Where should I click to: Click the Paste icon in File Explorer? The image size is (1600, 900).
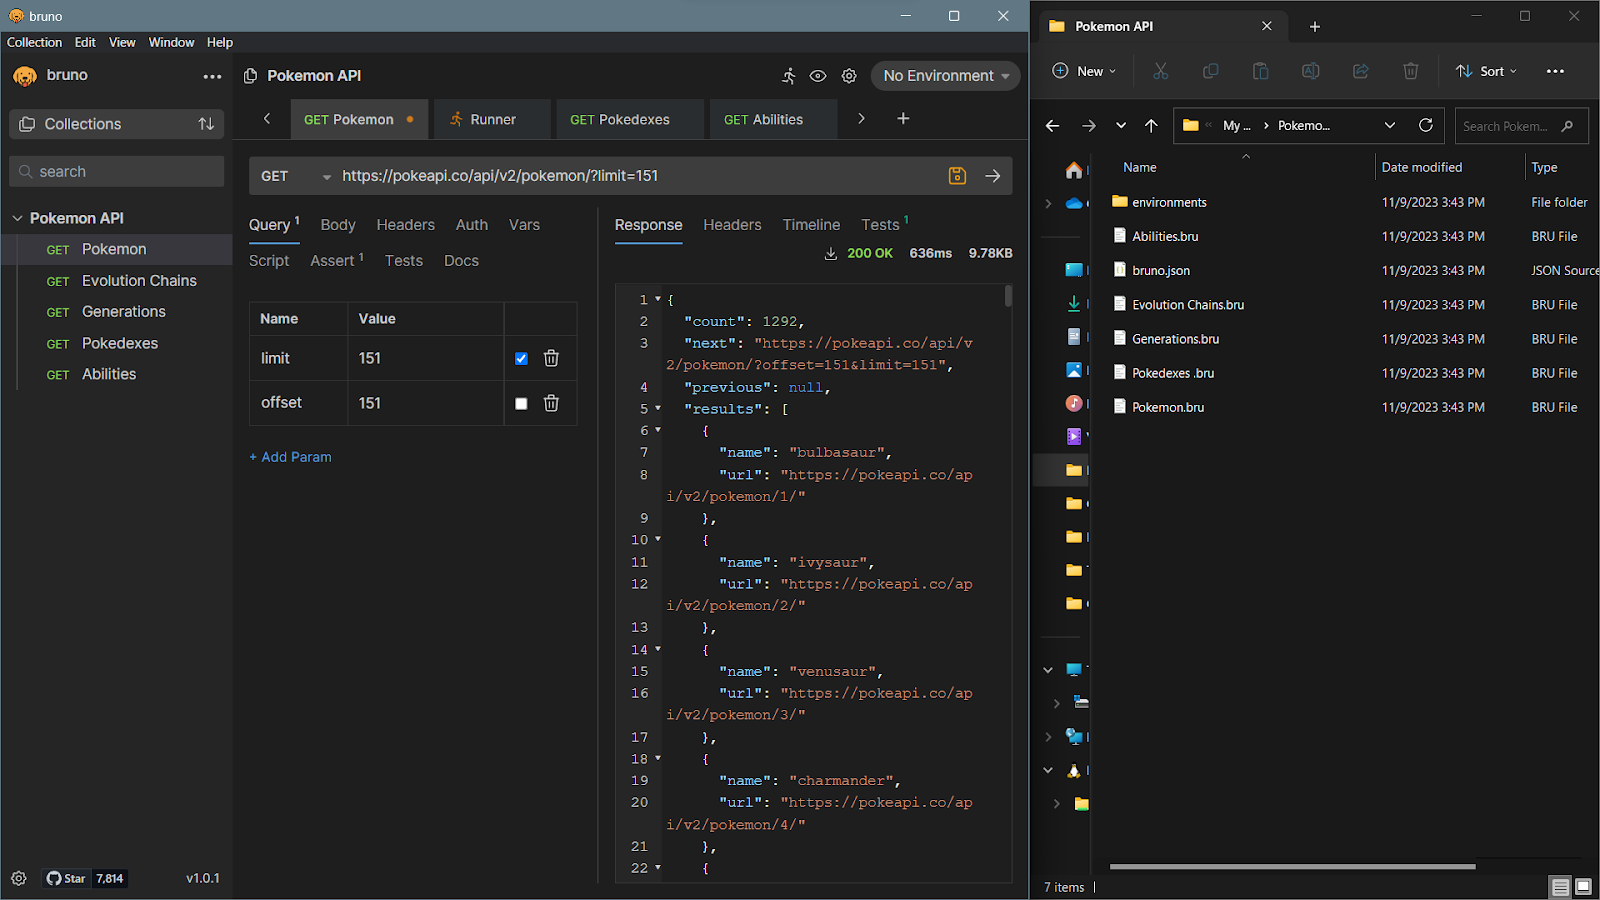pos(1260,71)
